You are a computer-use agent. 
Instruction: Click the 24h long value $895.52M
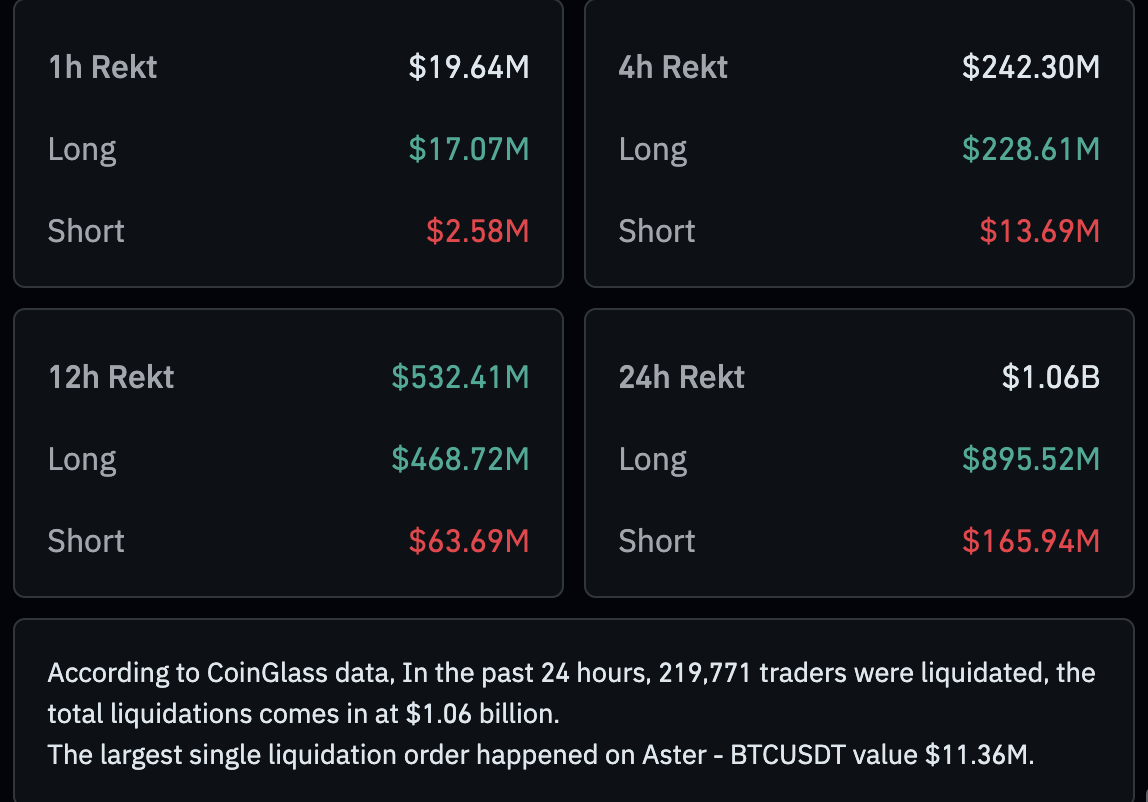point(1030,459)
